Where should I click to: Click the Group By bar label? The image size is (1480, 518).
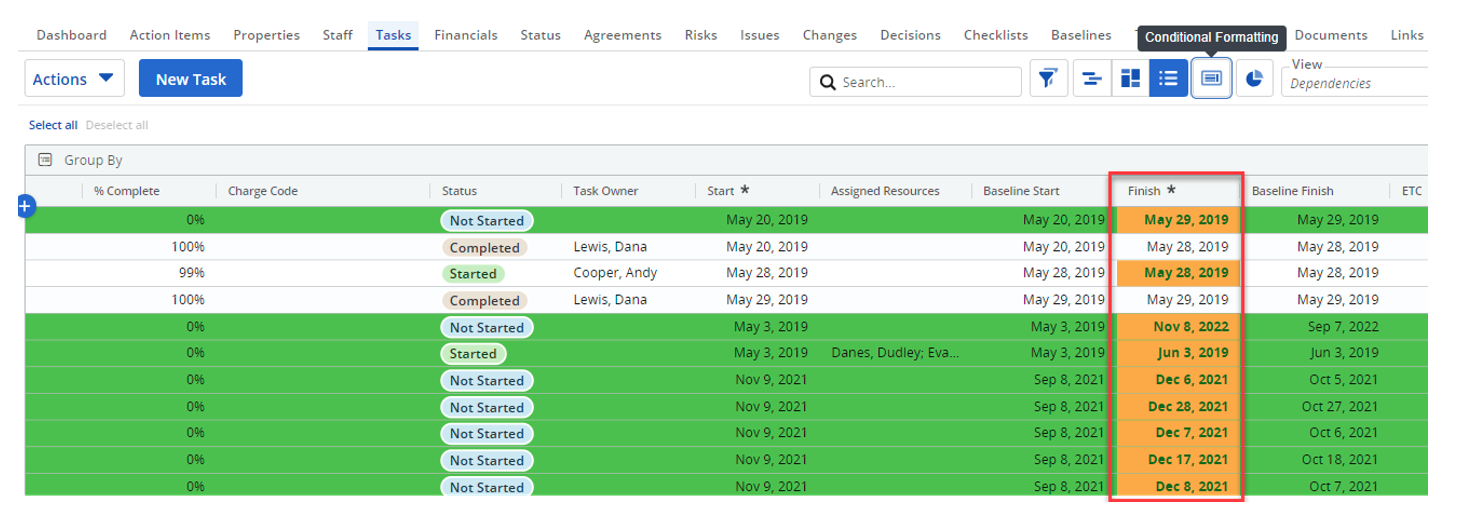[94, 160]
